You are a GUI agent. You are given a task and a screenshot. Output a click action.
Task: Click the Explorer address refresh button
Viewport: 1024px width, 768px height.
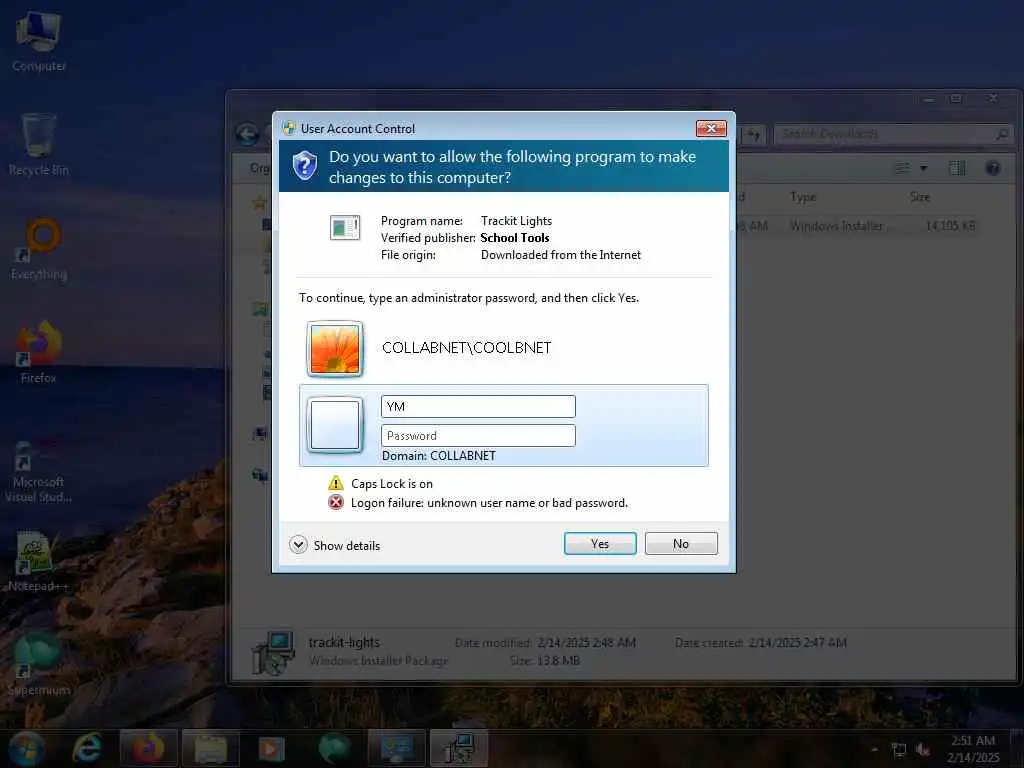(x=754, y=135)
